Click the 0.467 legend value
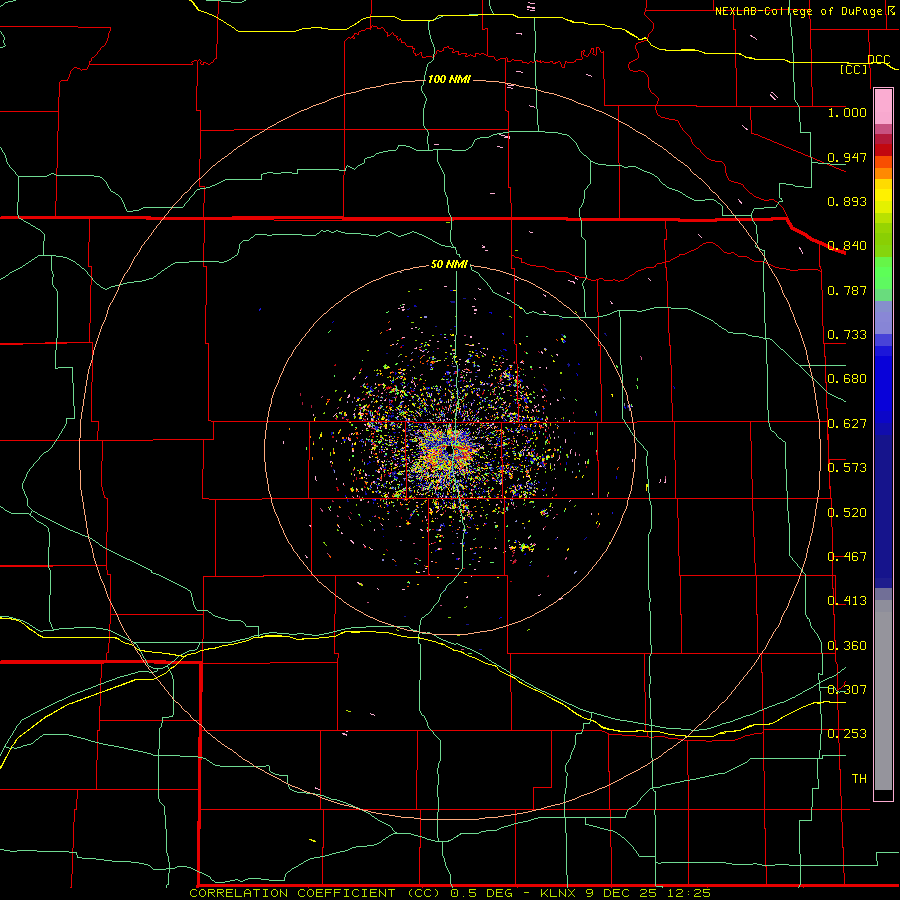Screen dimensions: 900x900 847,557
